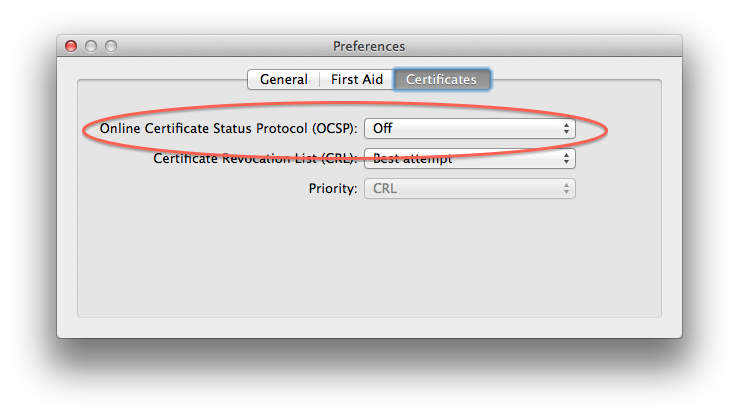The image size is (739, 417).
Task: Select the Certificates tab
Action: (x=442, y=79)
